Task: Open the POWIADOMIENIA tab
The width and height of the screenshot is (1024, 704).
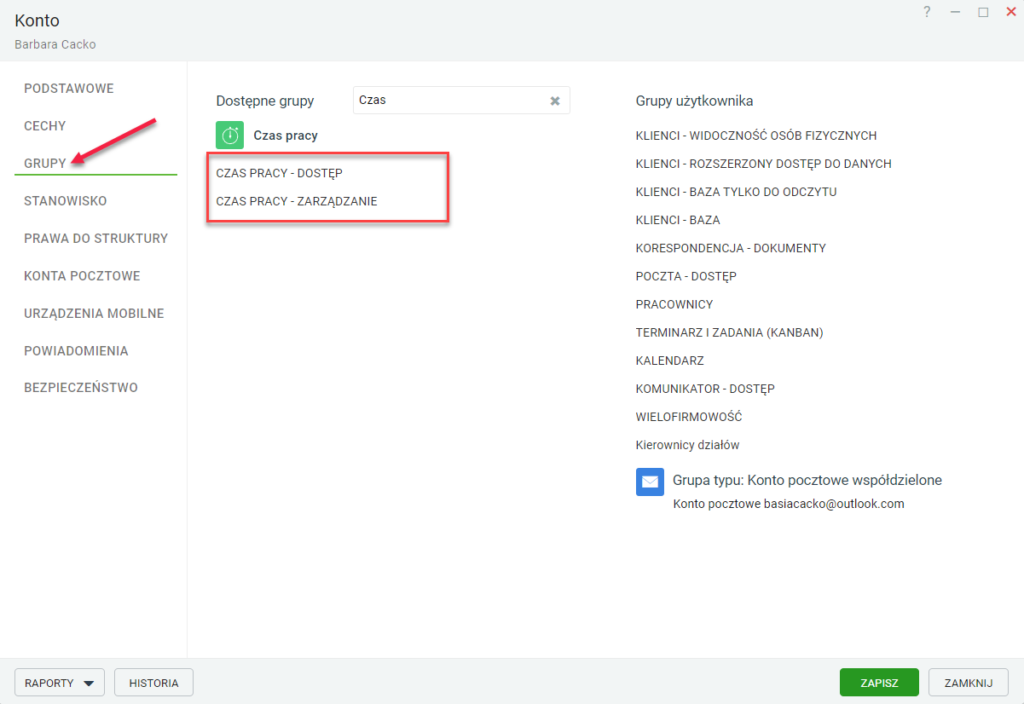Action: point(76,351)
